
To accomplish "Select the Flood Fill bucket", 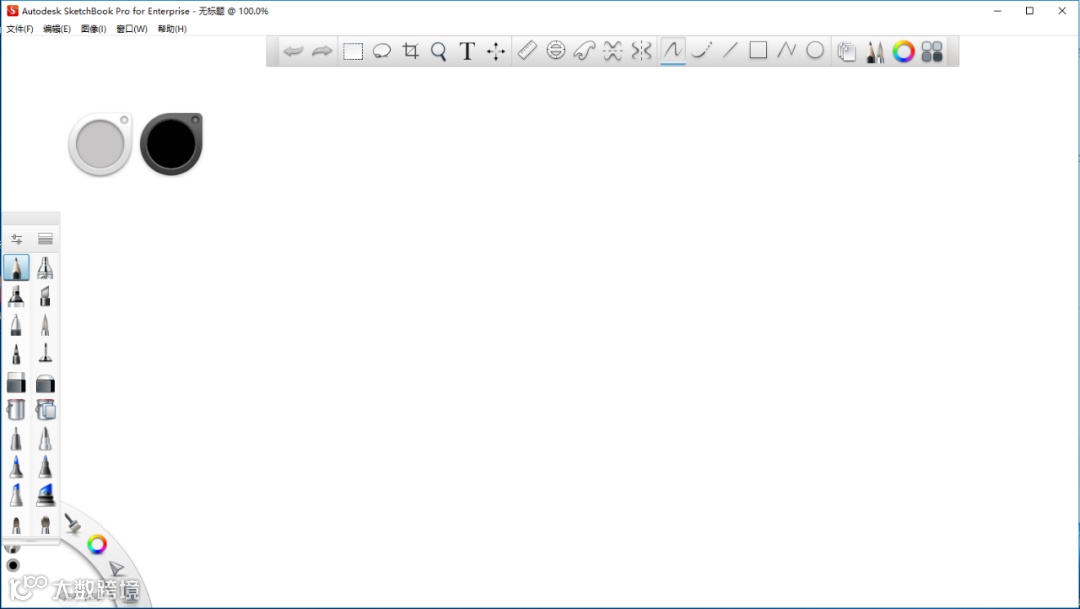I will (16, 410).
